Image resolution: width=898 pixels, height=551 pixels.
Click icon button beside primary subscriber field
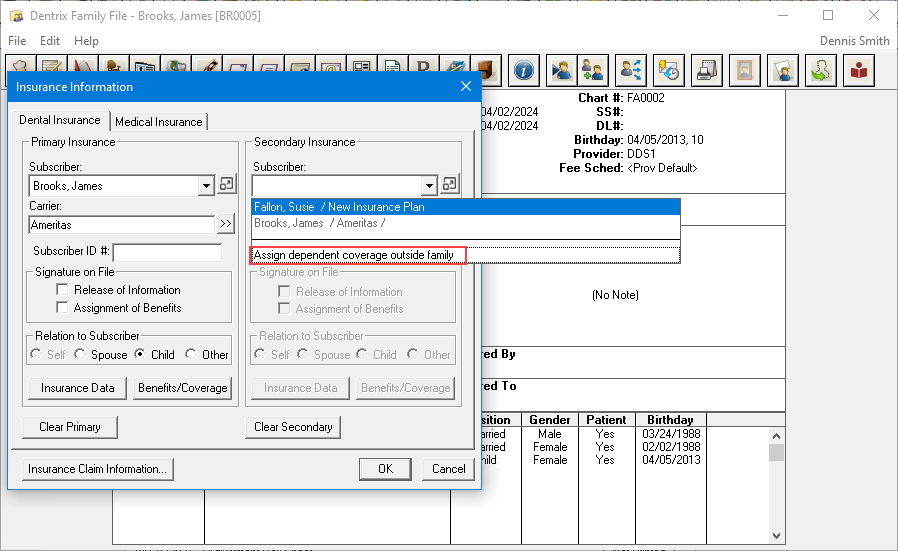226,185
